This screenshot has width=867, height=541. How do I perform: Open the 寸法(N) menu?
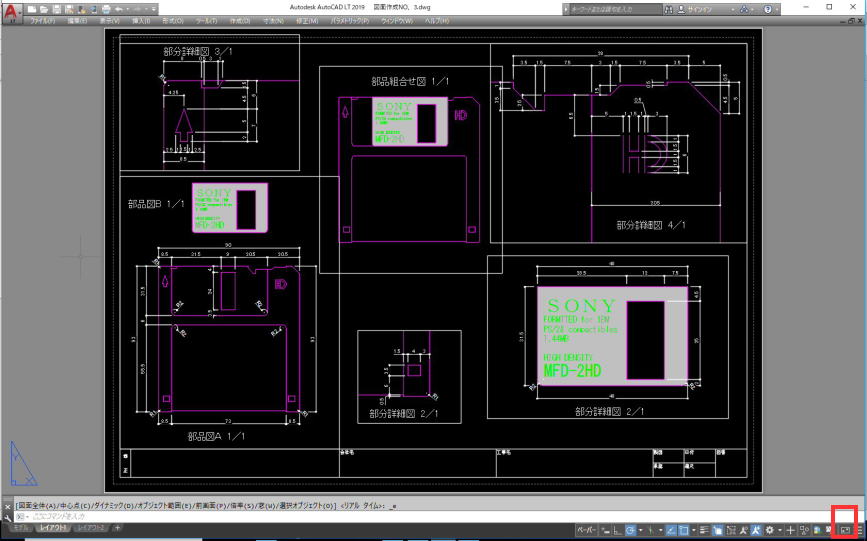[273, 21]
